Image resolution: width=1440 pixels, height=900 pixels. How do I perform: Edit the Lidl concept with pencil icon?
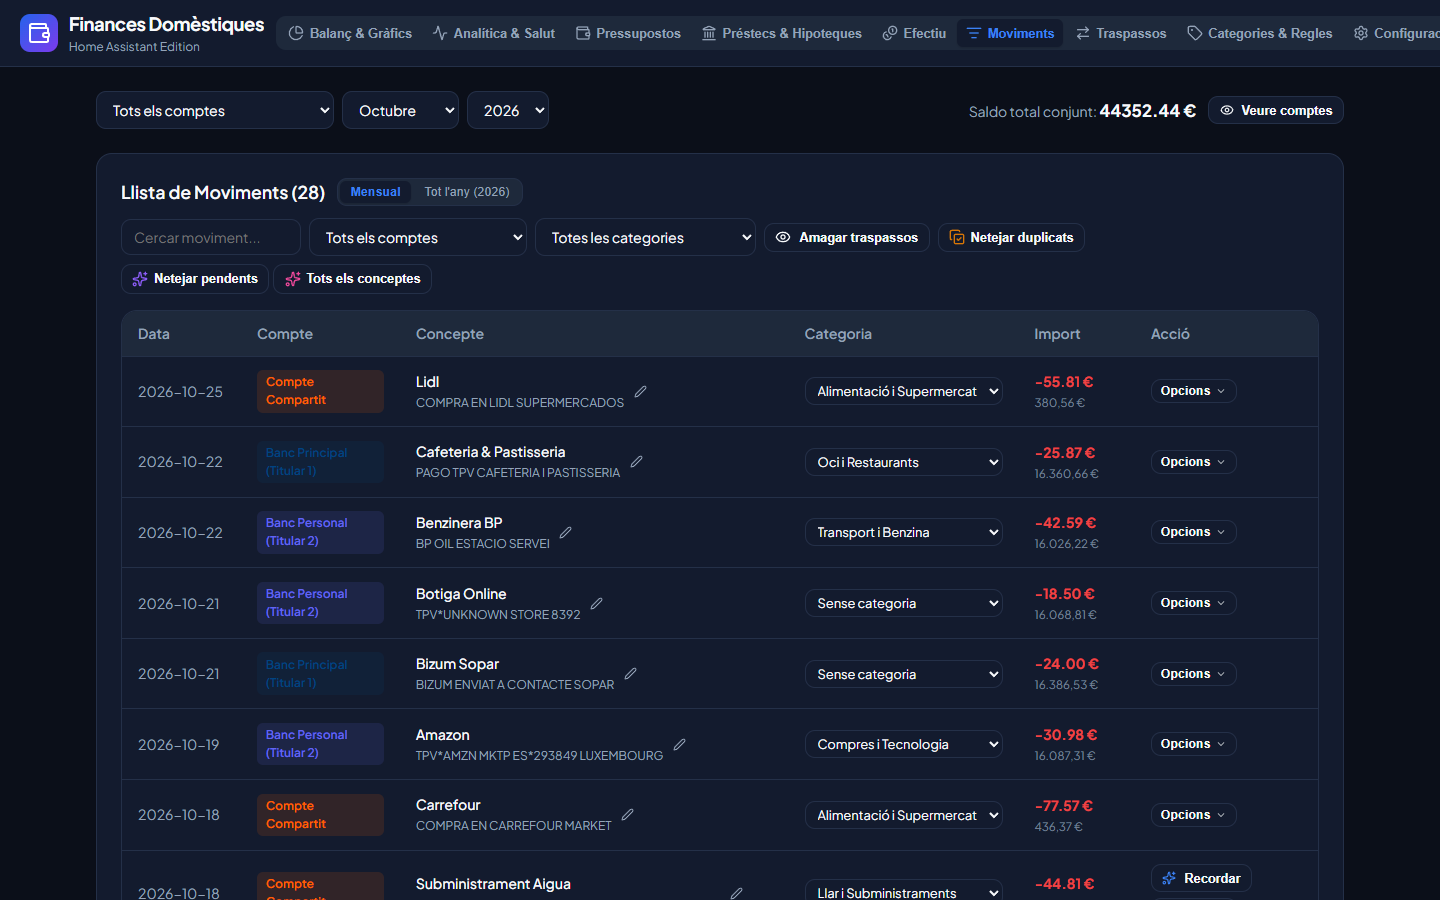pos(640,392)
